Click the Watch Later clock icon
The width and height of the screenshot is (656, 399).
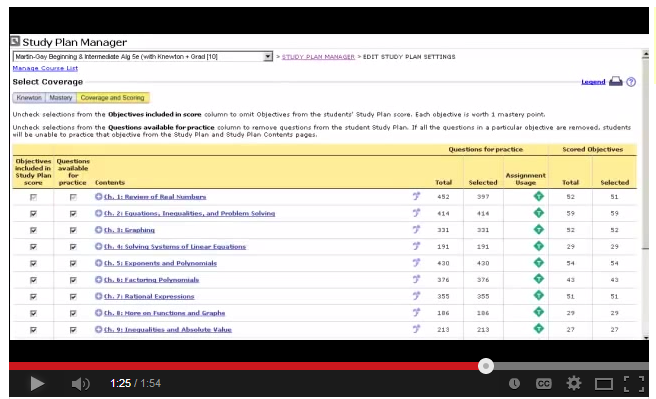pos(514,384)
